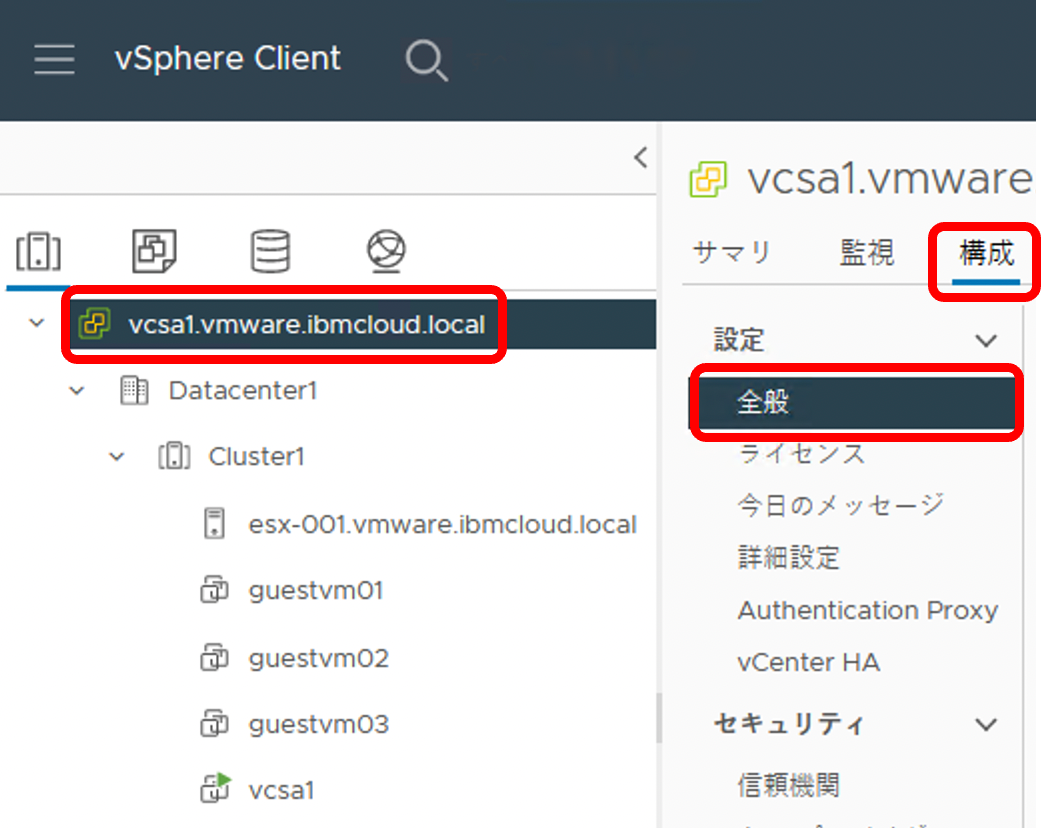This screenshot has height=828, width=1042.
Task: Click the guestvm01 VM icon
Action: coord(214,590)
